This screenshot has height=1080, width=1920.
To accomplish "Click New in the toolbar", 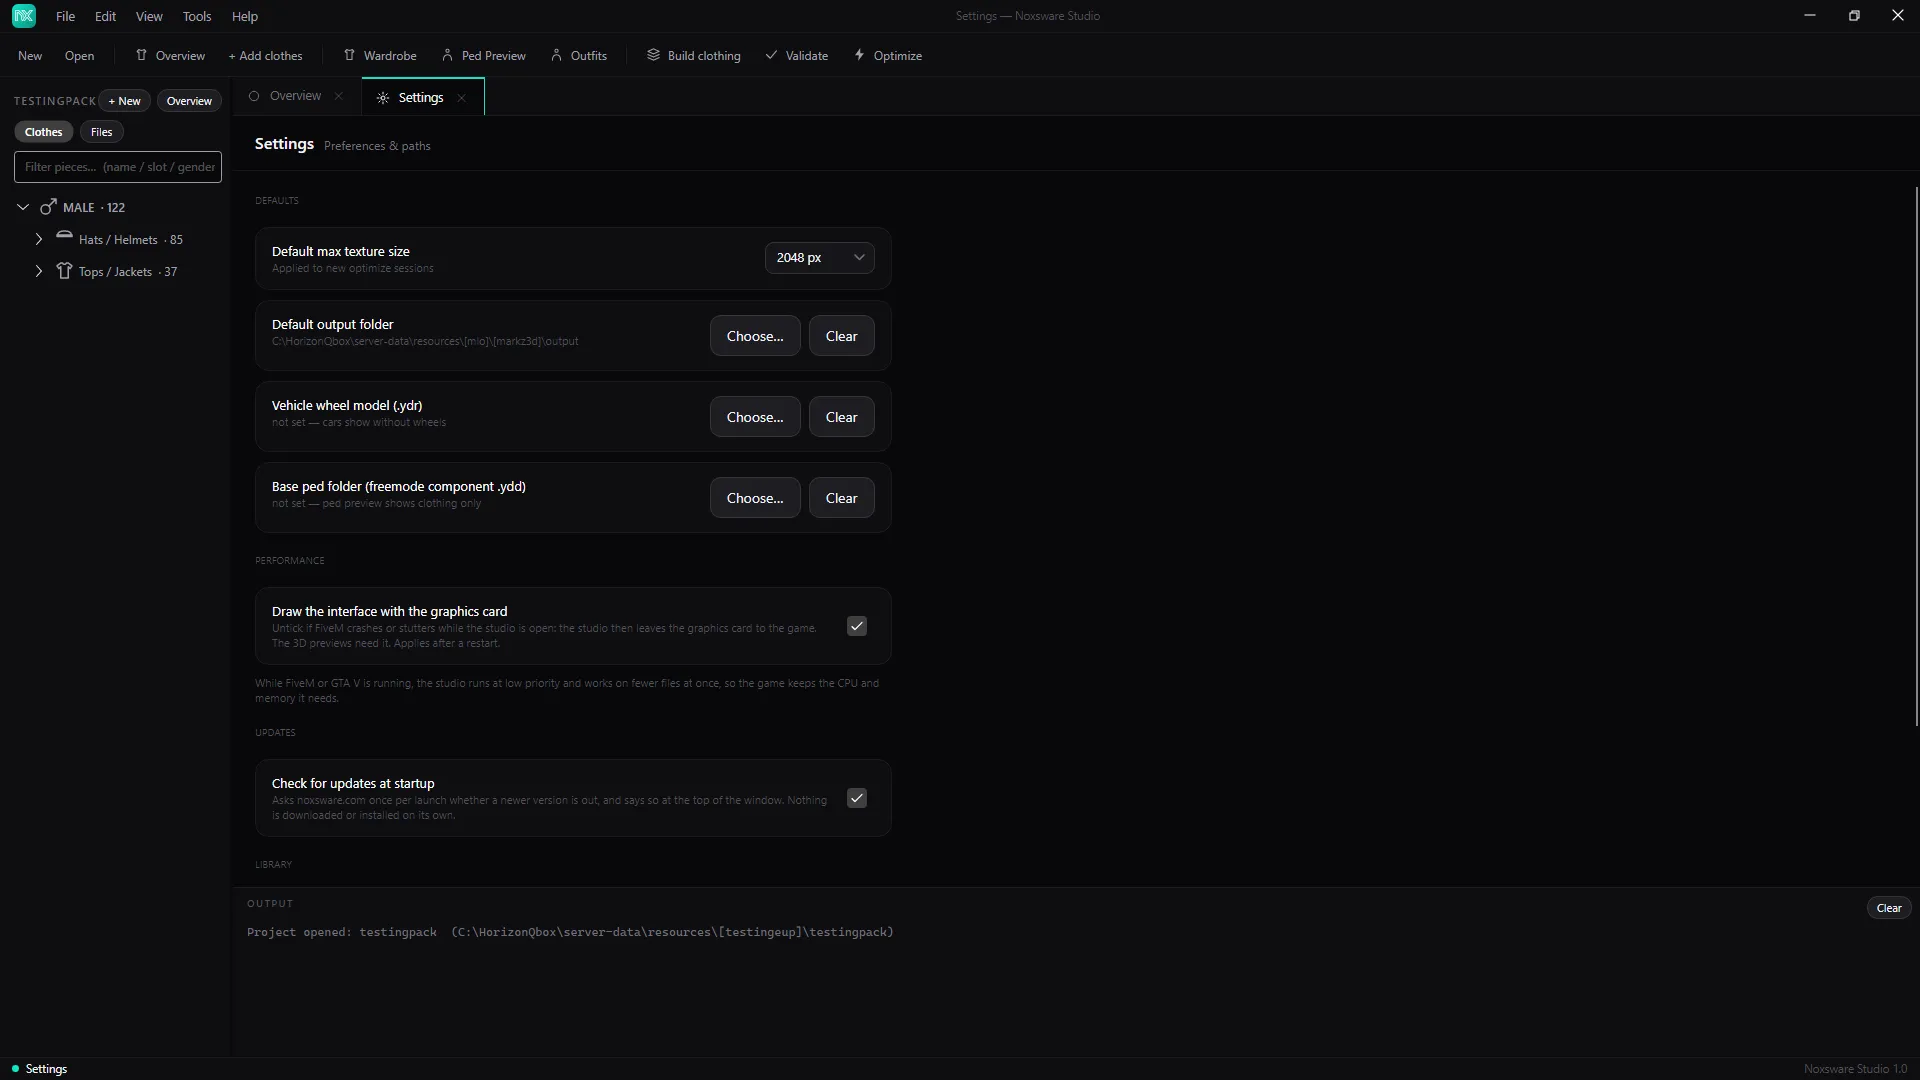I will [30, 56].
